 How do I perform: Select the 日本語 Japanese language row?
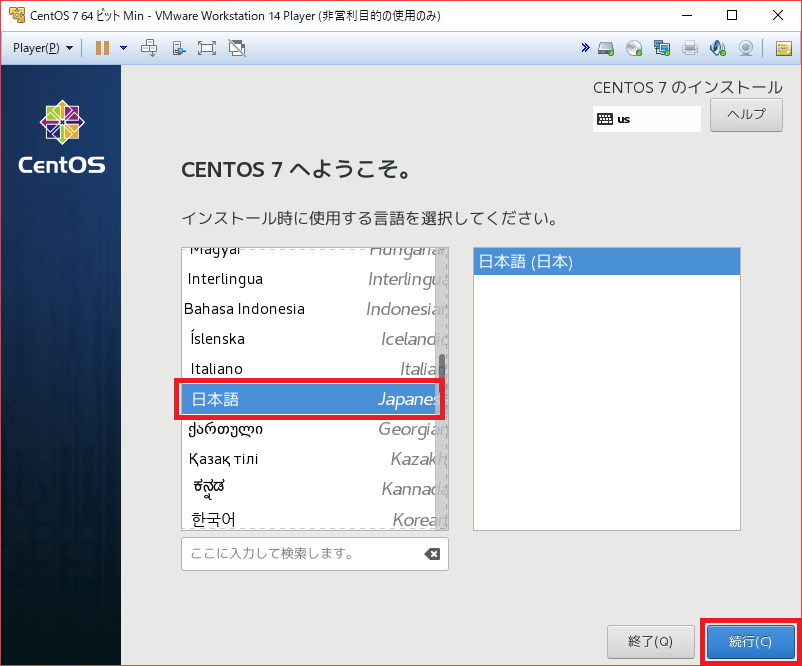coord(310,399)
